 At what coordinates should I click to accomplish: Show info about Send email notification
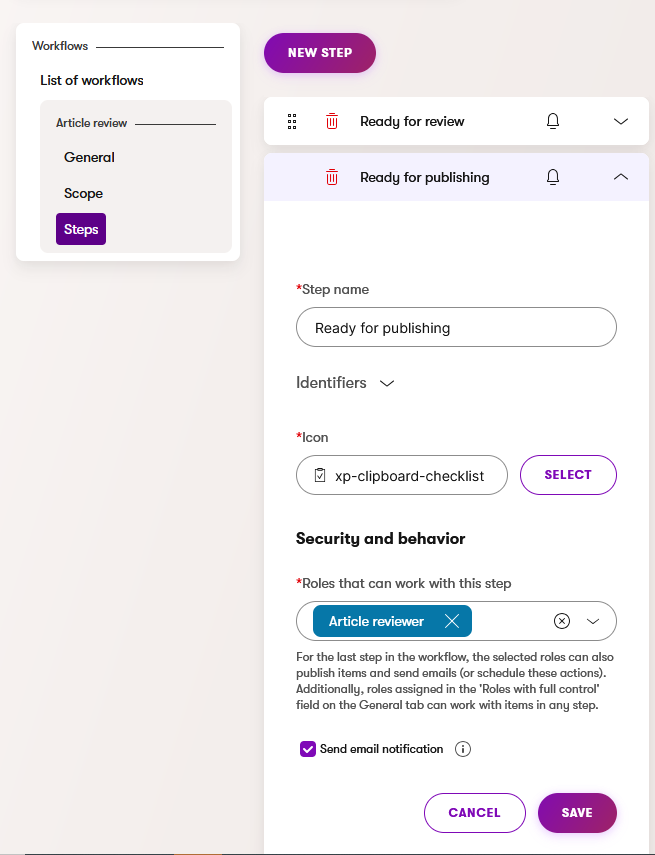click(x=463, y=749)
